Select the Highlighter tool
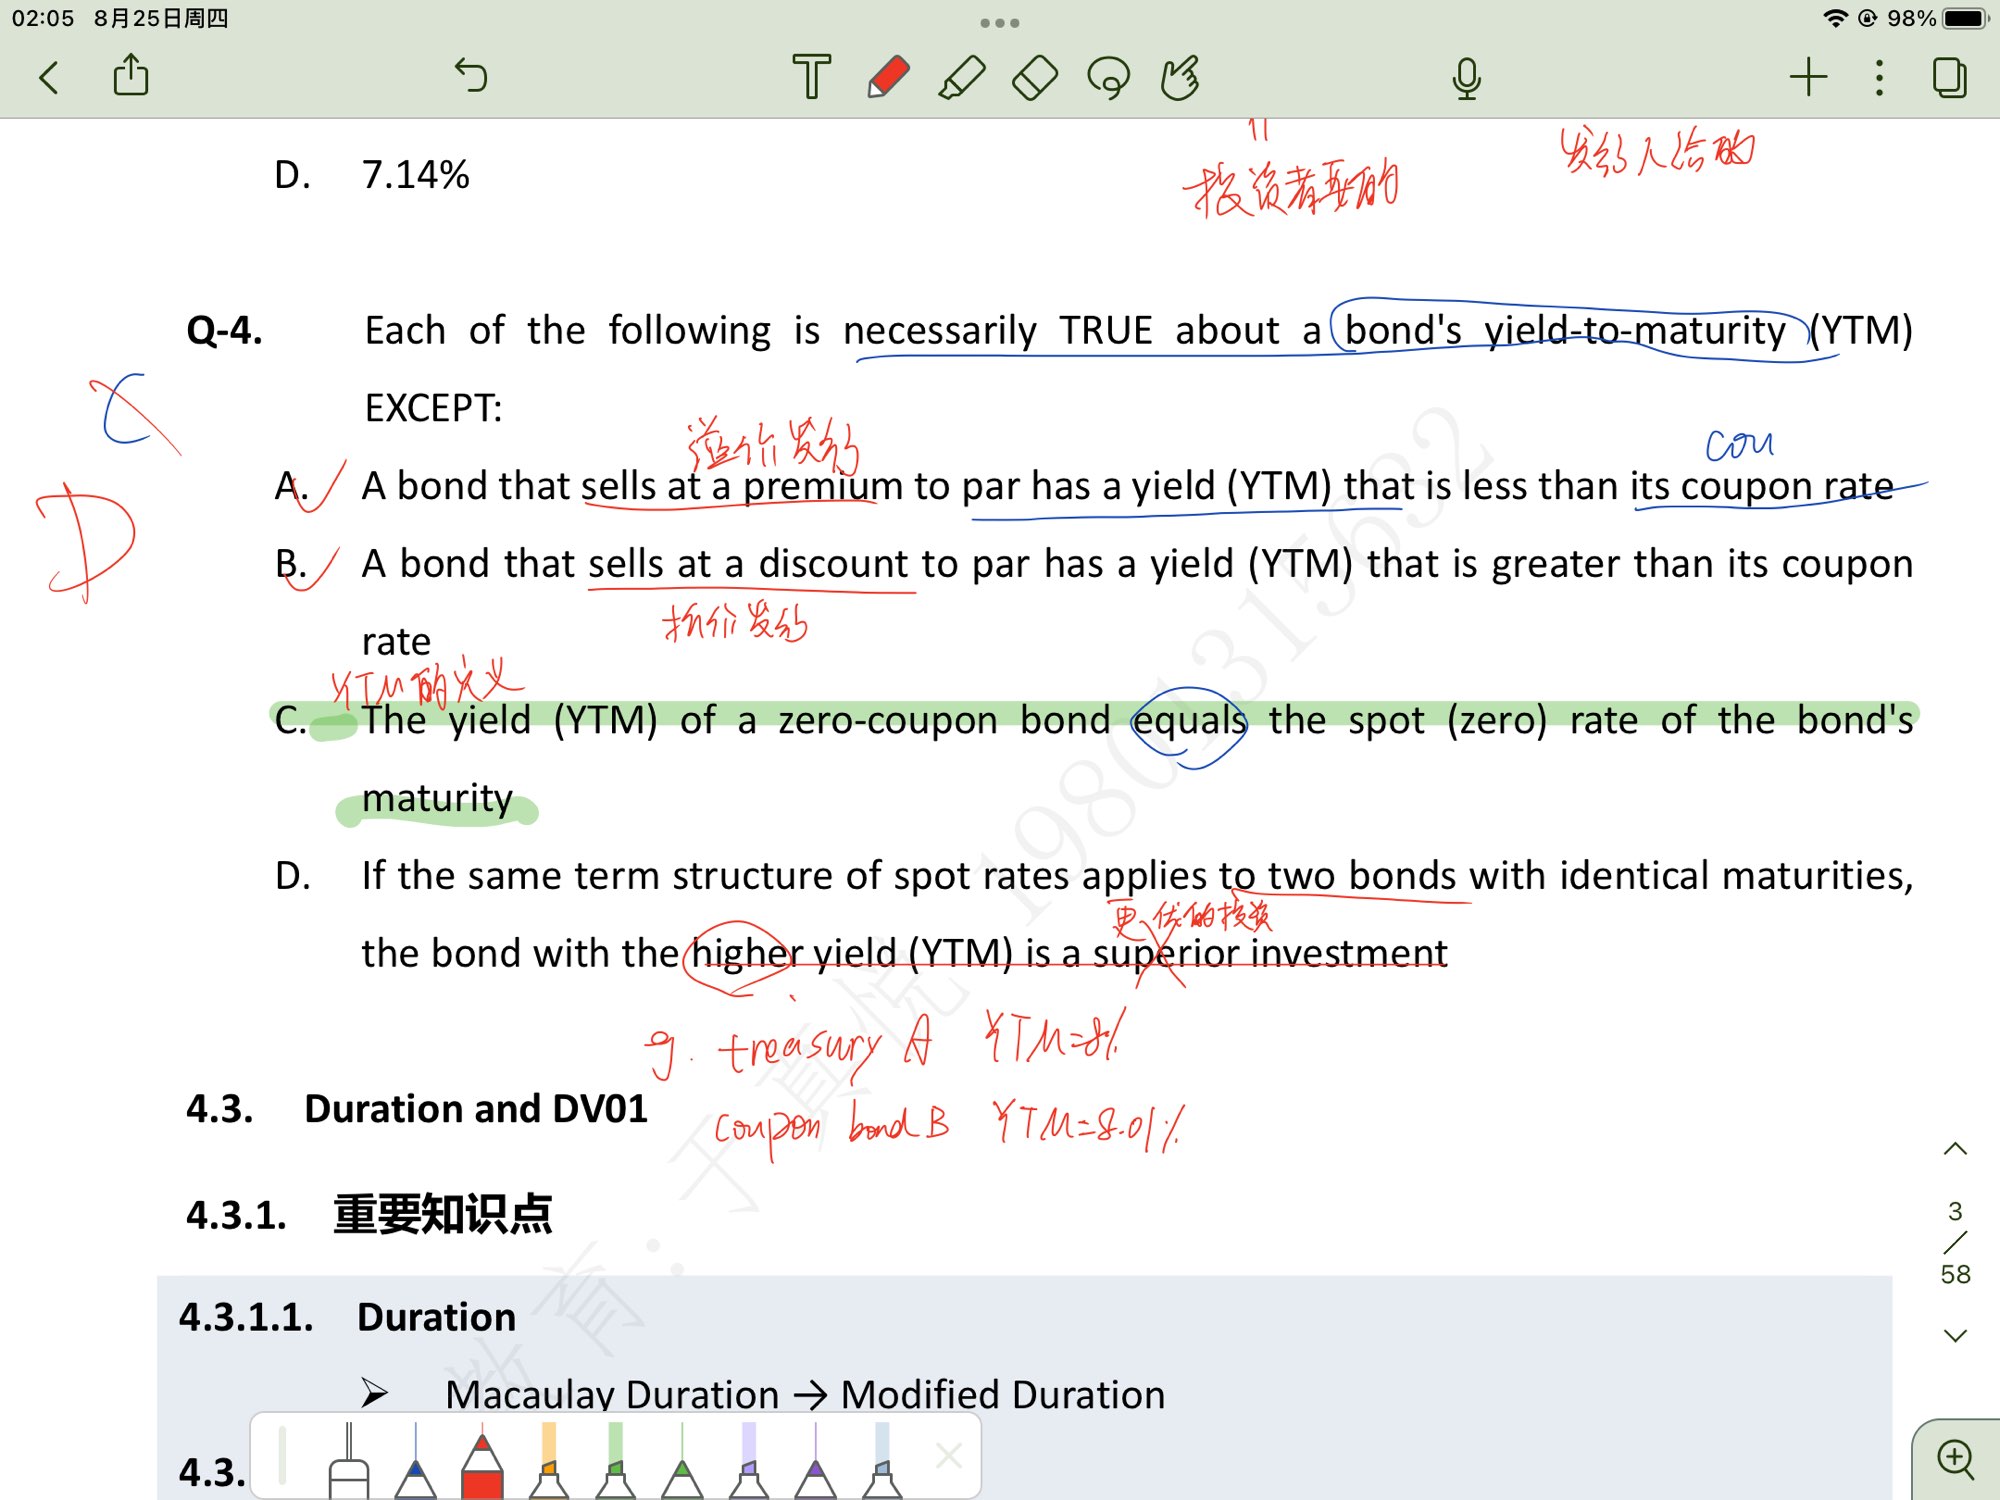The width and height of the screenshot is (2000, 1500). [961, 77]
